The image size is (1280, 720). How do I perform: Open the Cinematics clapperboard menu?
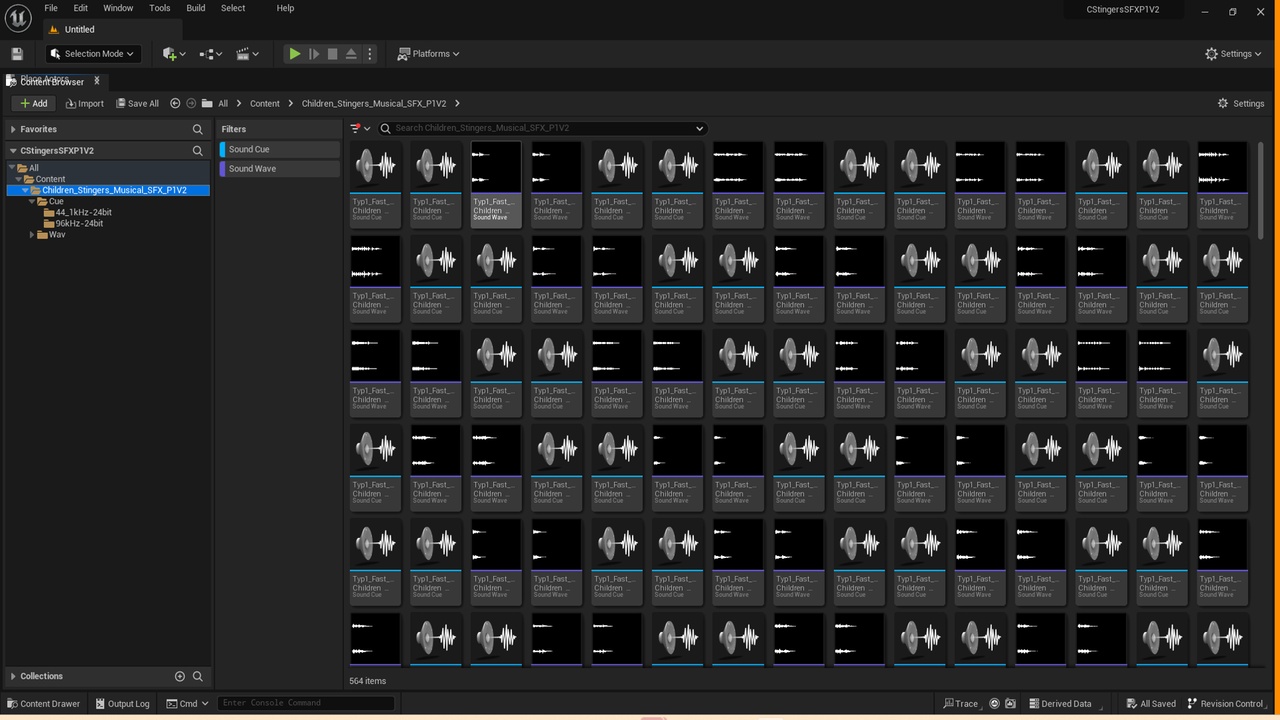[247, 54]
